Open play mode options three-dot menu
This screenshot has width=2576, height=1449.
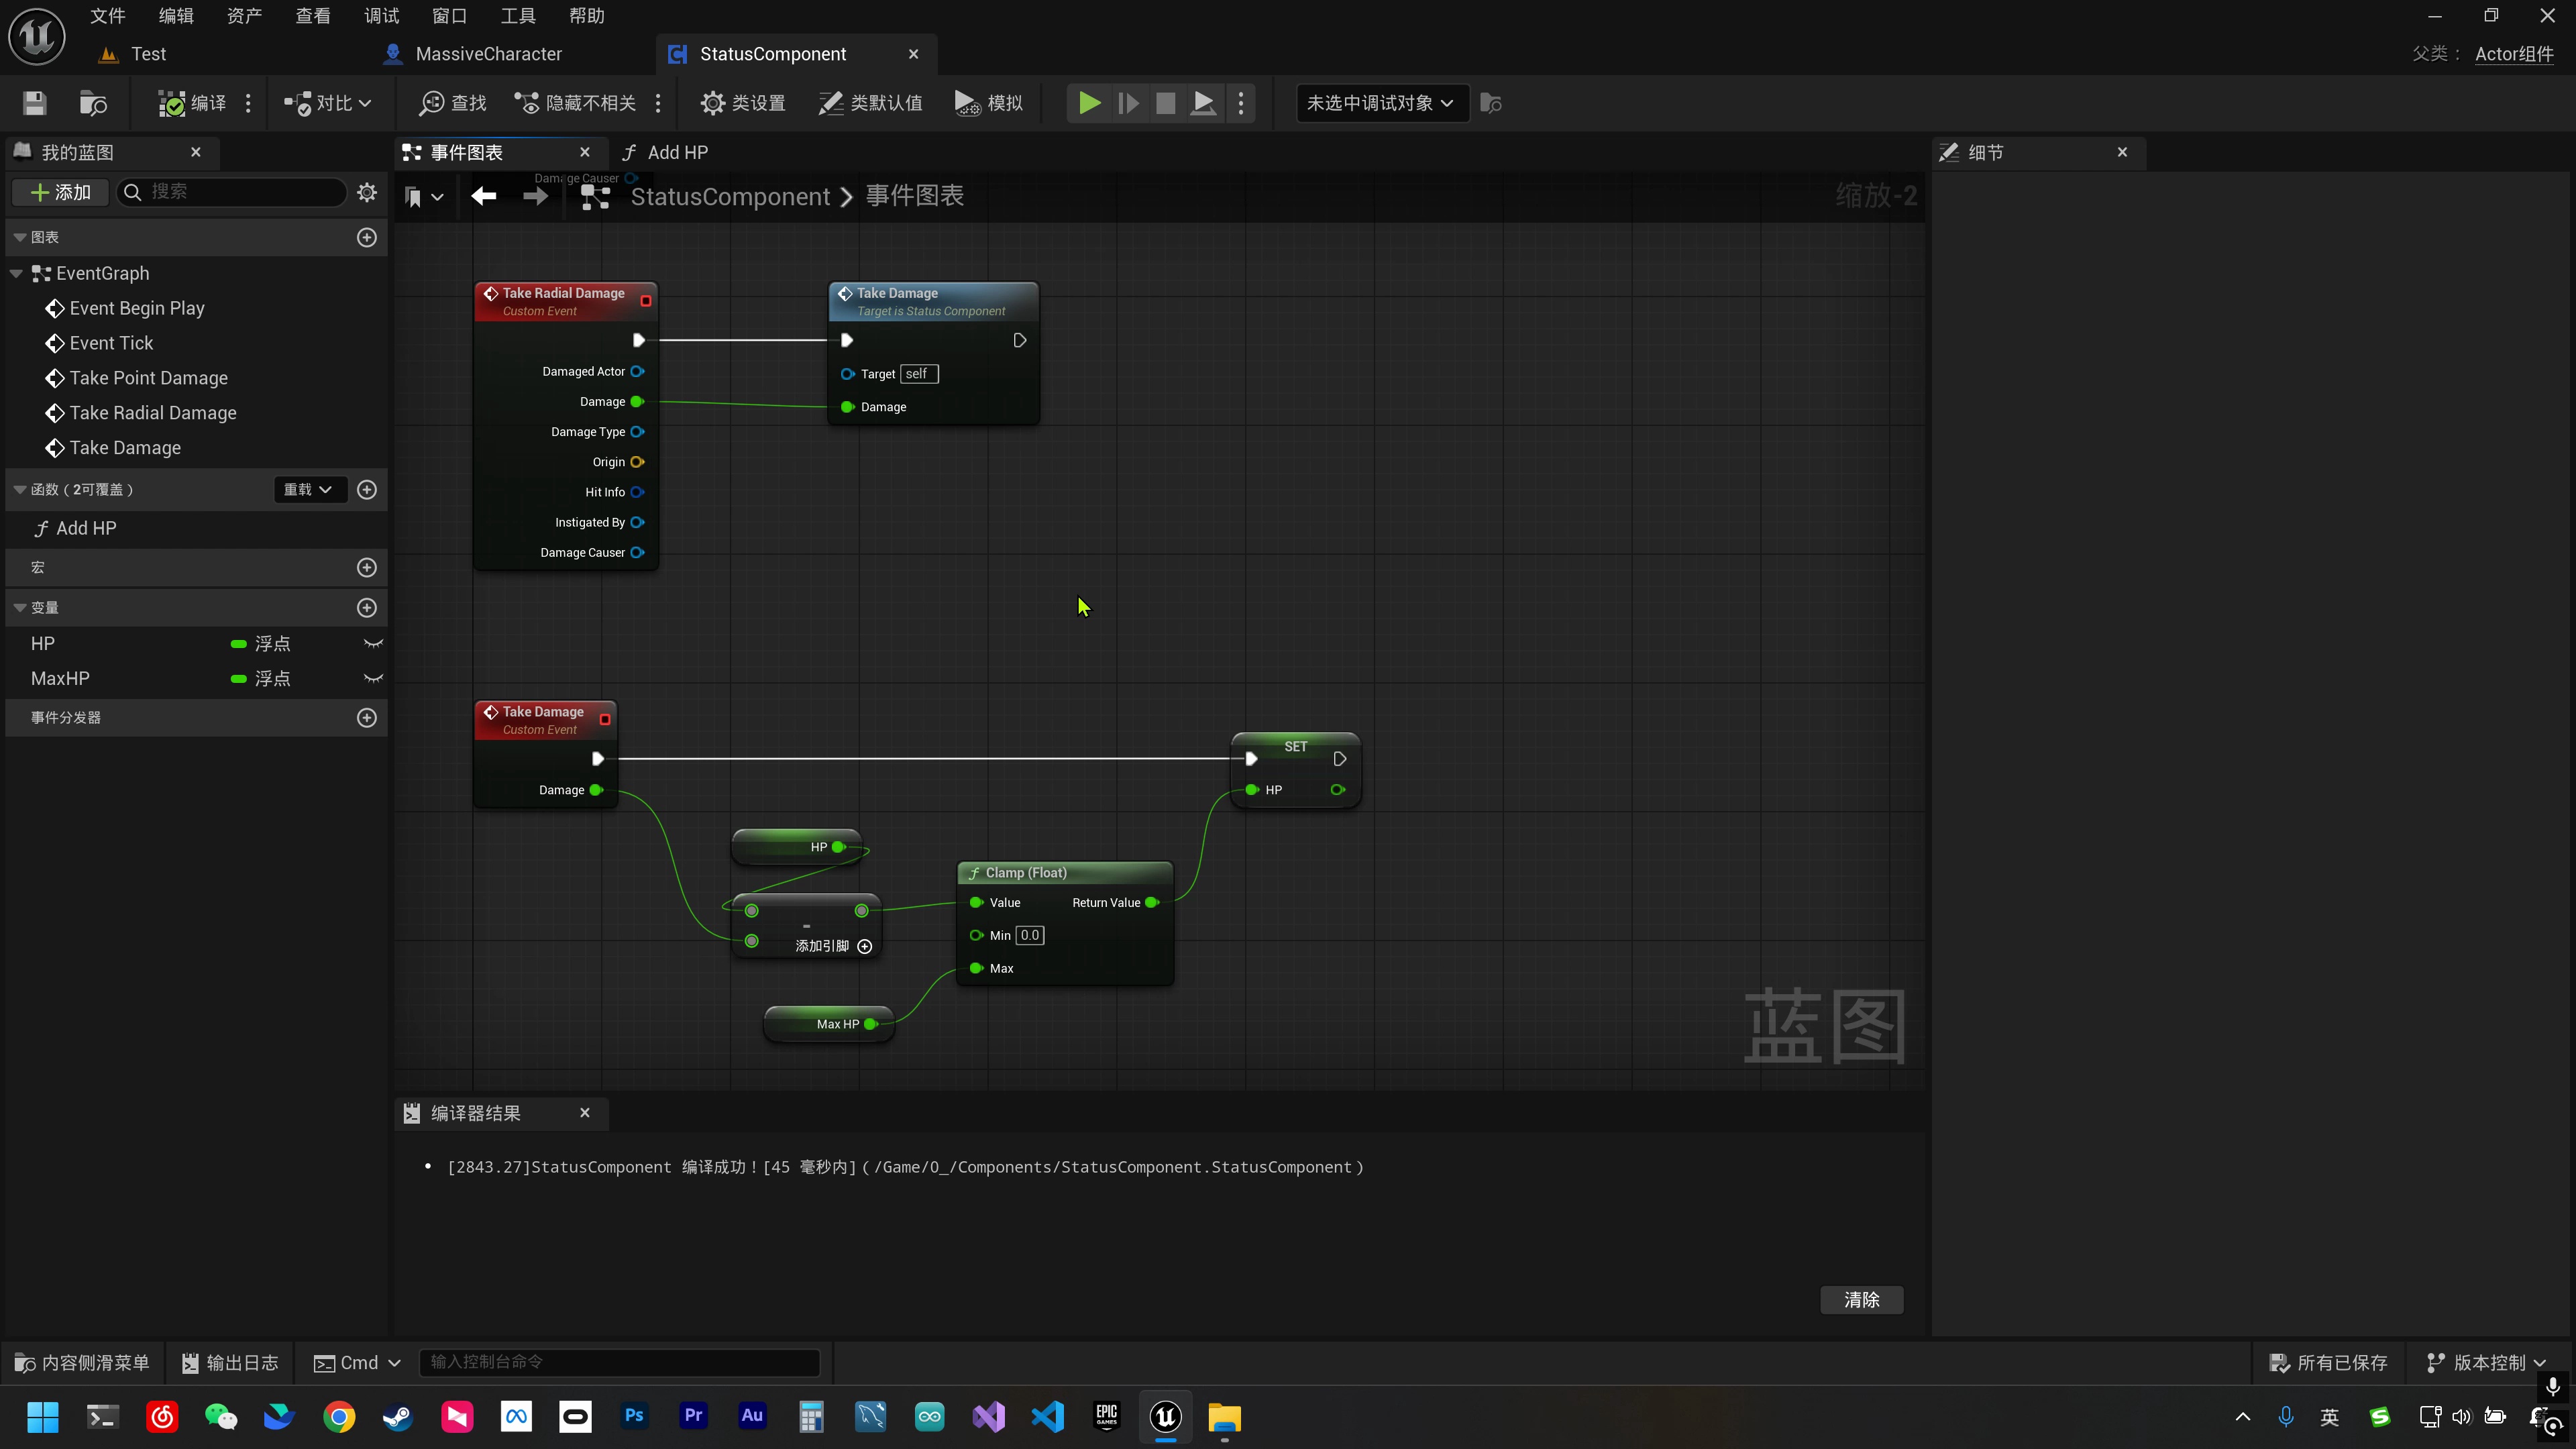point(1241,103)
